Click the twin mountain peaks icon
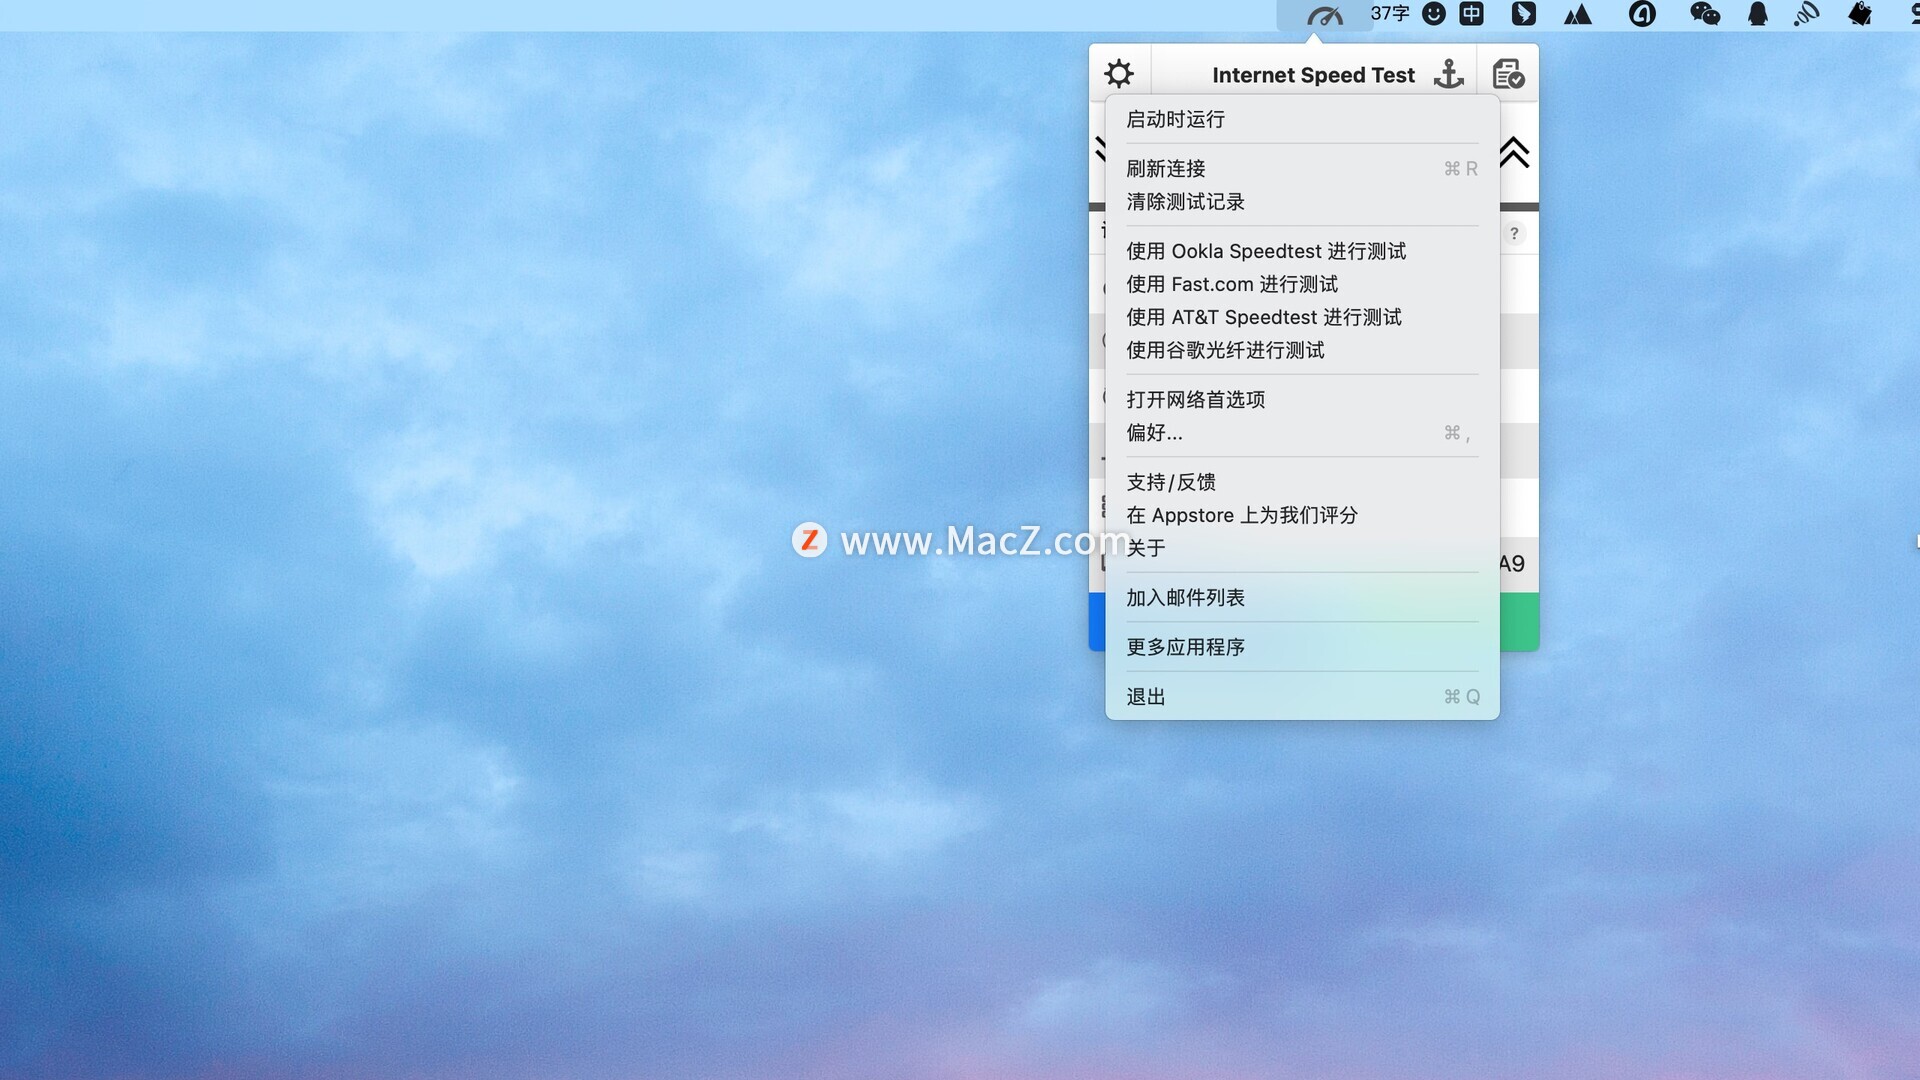 click(1578, 14)
